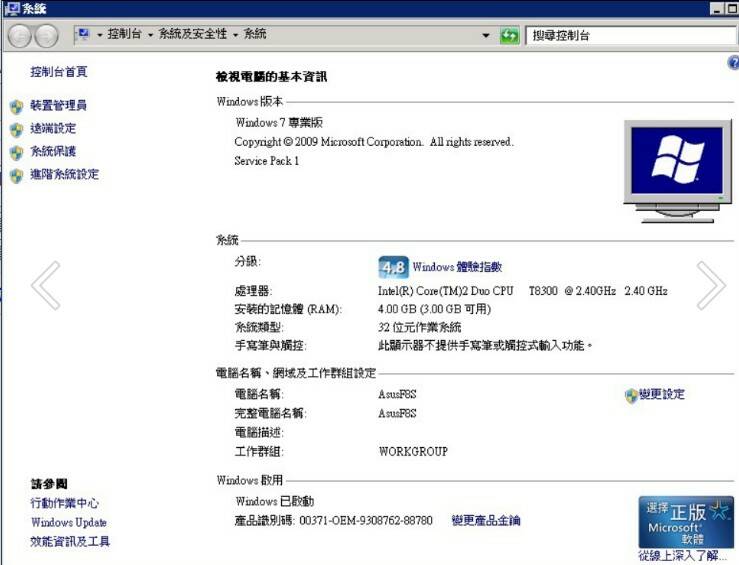This screenshot has height=565, width=739.
Task: Select 系統及安全性 in the breadcrumb
Action: tap(193, 34)
